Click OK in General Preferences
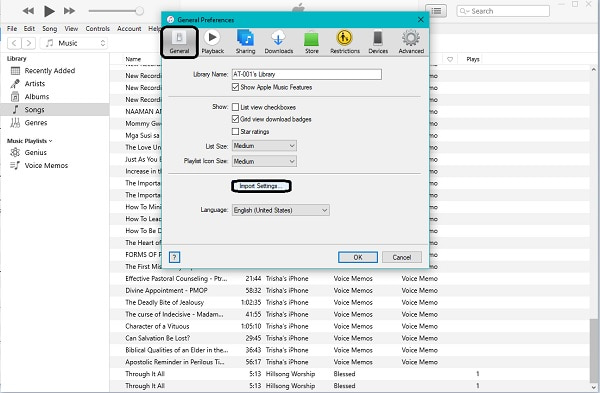 [x=358, y=257]
